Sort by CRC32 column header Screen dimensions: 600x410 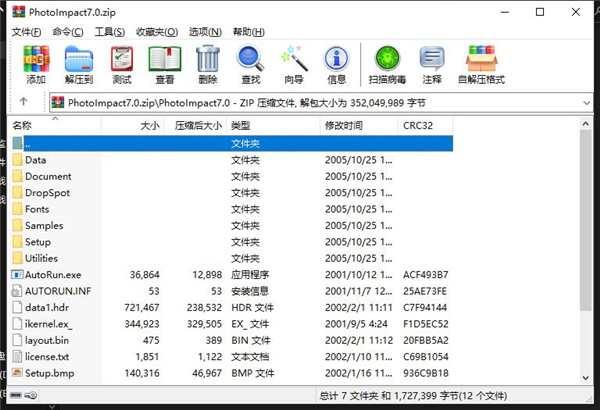(x=426, y=125)
